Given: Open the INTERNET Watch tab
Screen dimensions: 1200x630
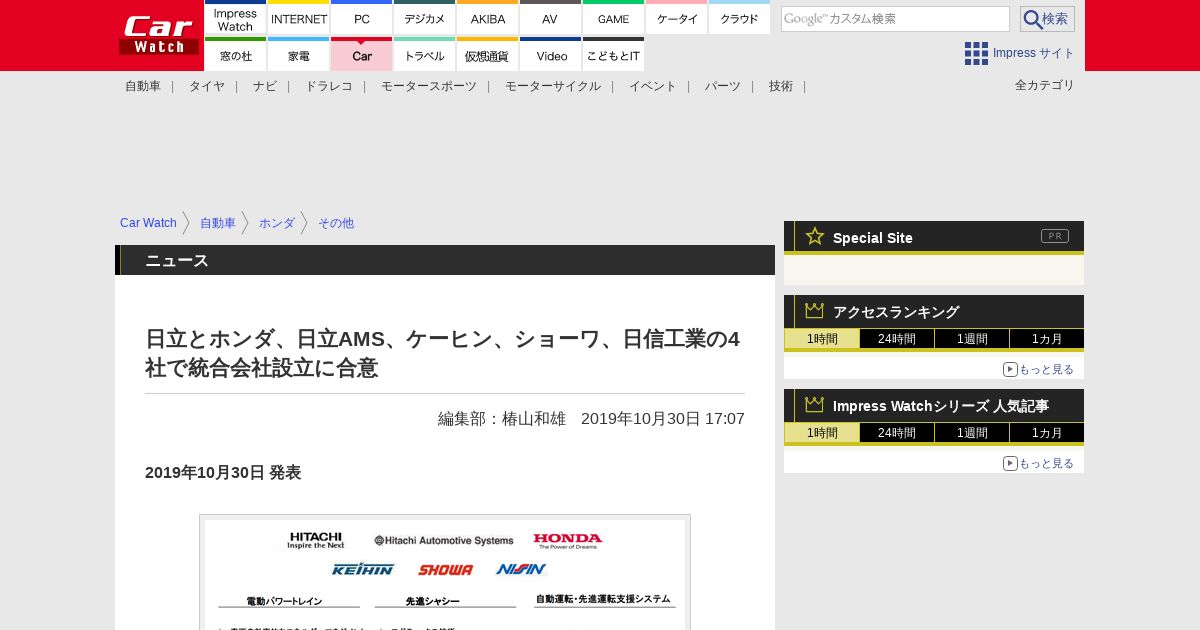Looking at the screenshot, I should 299,17.
